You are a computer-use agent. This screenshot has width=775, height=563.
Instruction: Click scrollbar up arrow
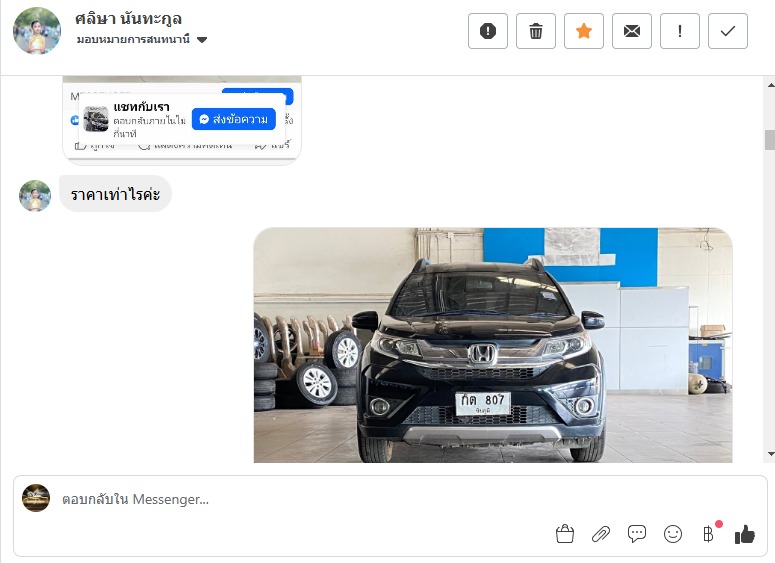(771, 85)
